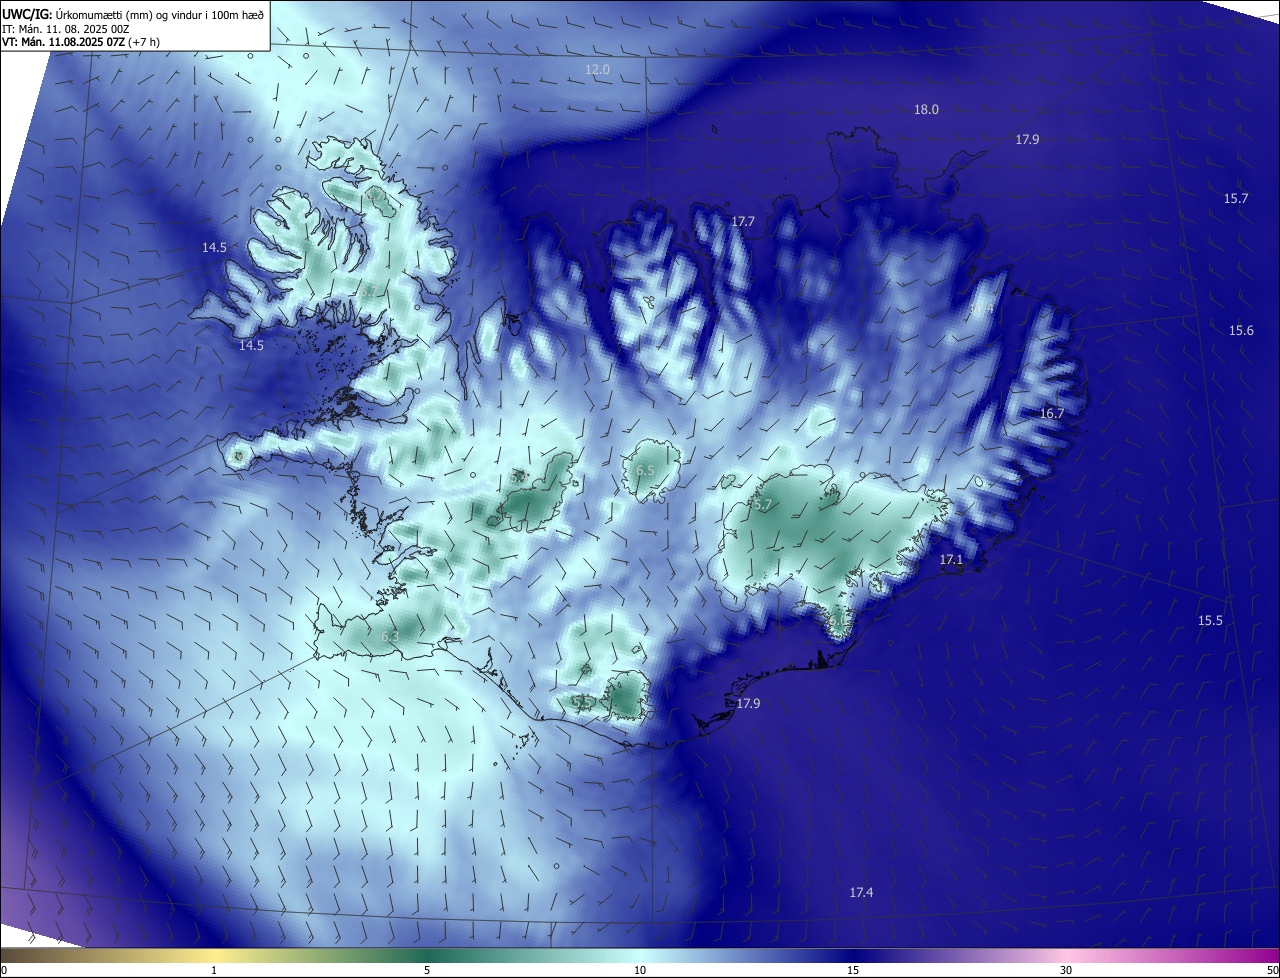Click the 18.0 value label
Viewport: 1280px width, 978px height.
click(x=927, y=110)
